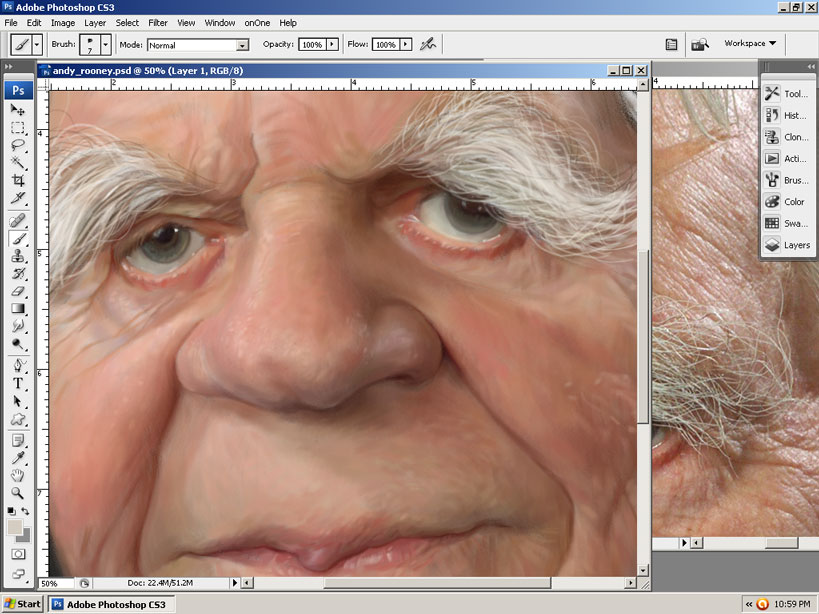Select the Path Selection tool

click(x=18, y=401)
